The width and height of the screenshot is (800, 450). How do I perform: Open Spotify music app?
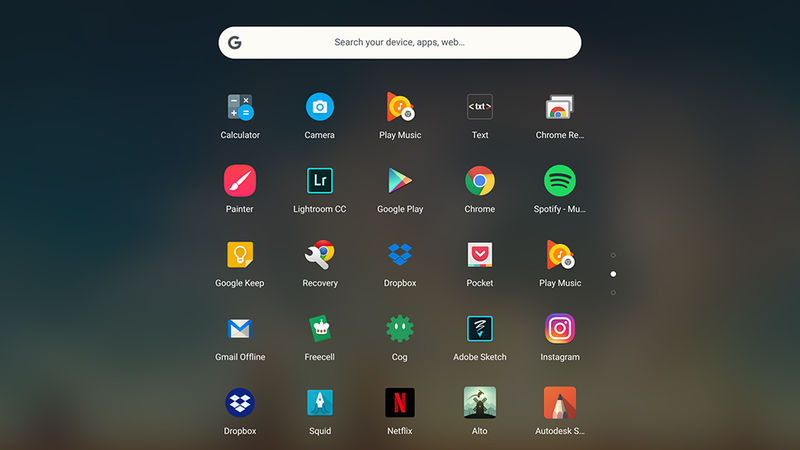tap(560, 181)
